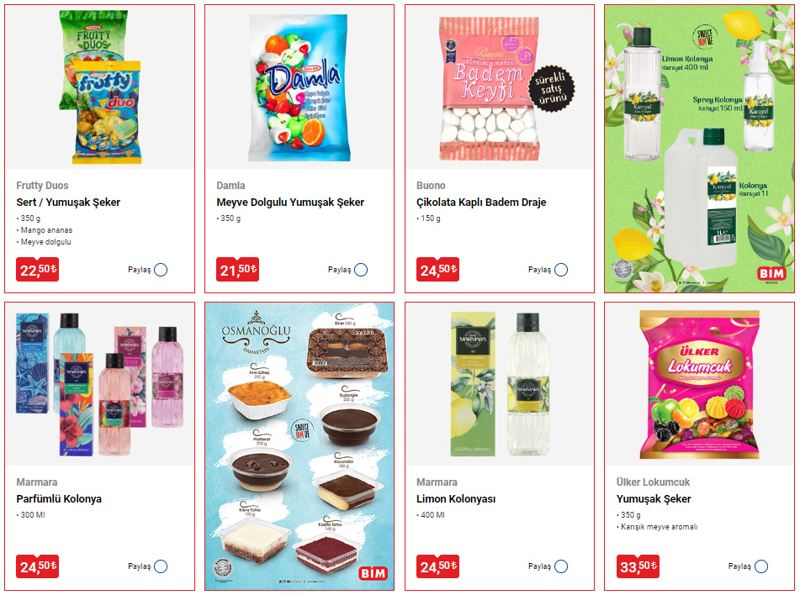800x595 pixels.
Task: Click the Kolonya lemon cologne banner
Action: [x=699, y=148]
